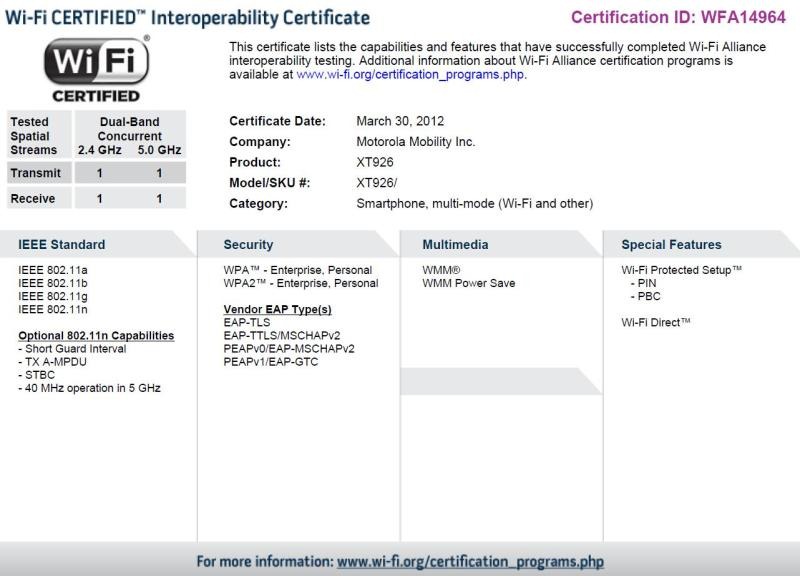800x576 pixels.
Task: Click the Receive row label
Action: tap(39, 198)
